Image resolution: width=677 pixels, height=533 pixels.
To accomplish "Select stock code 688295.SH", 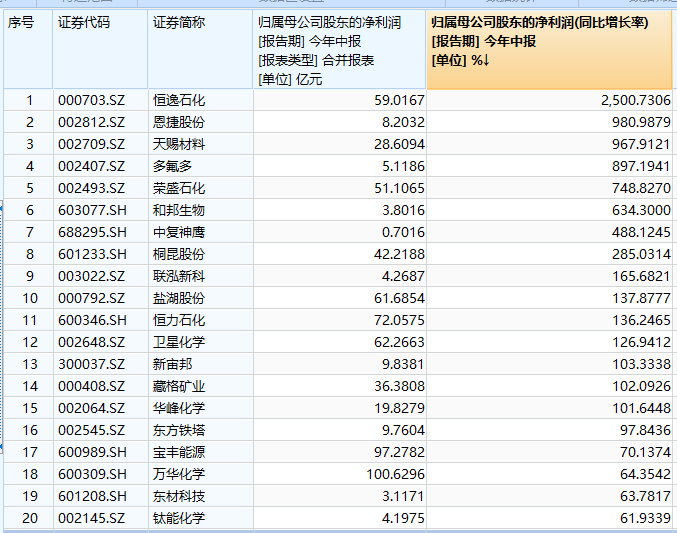I will [x=100, y=232].
